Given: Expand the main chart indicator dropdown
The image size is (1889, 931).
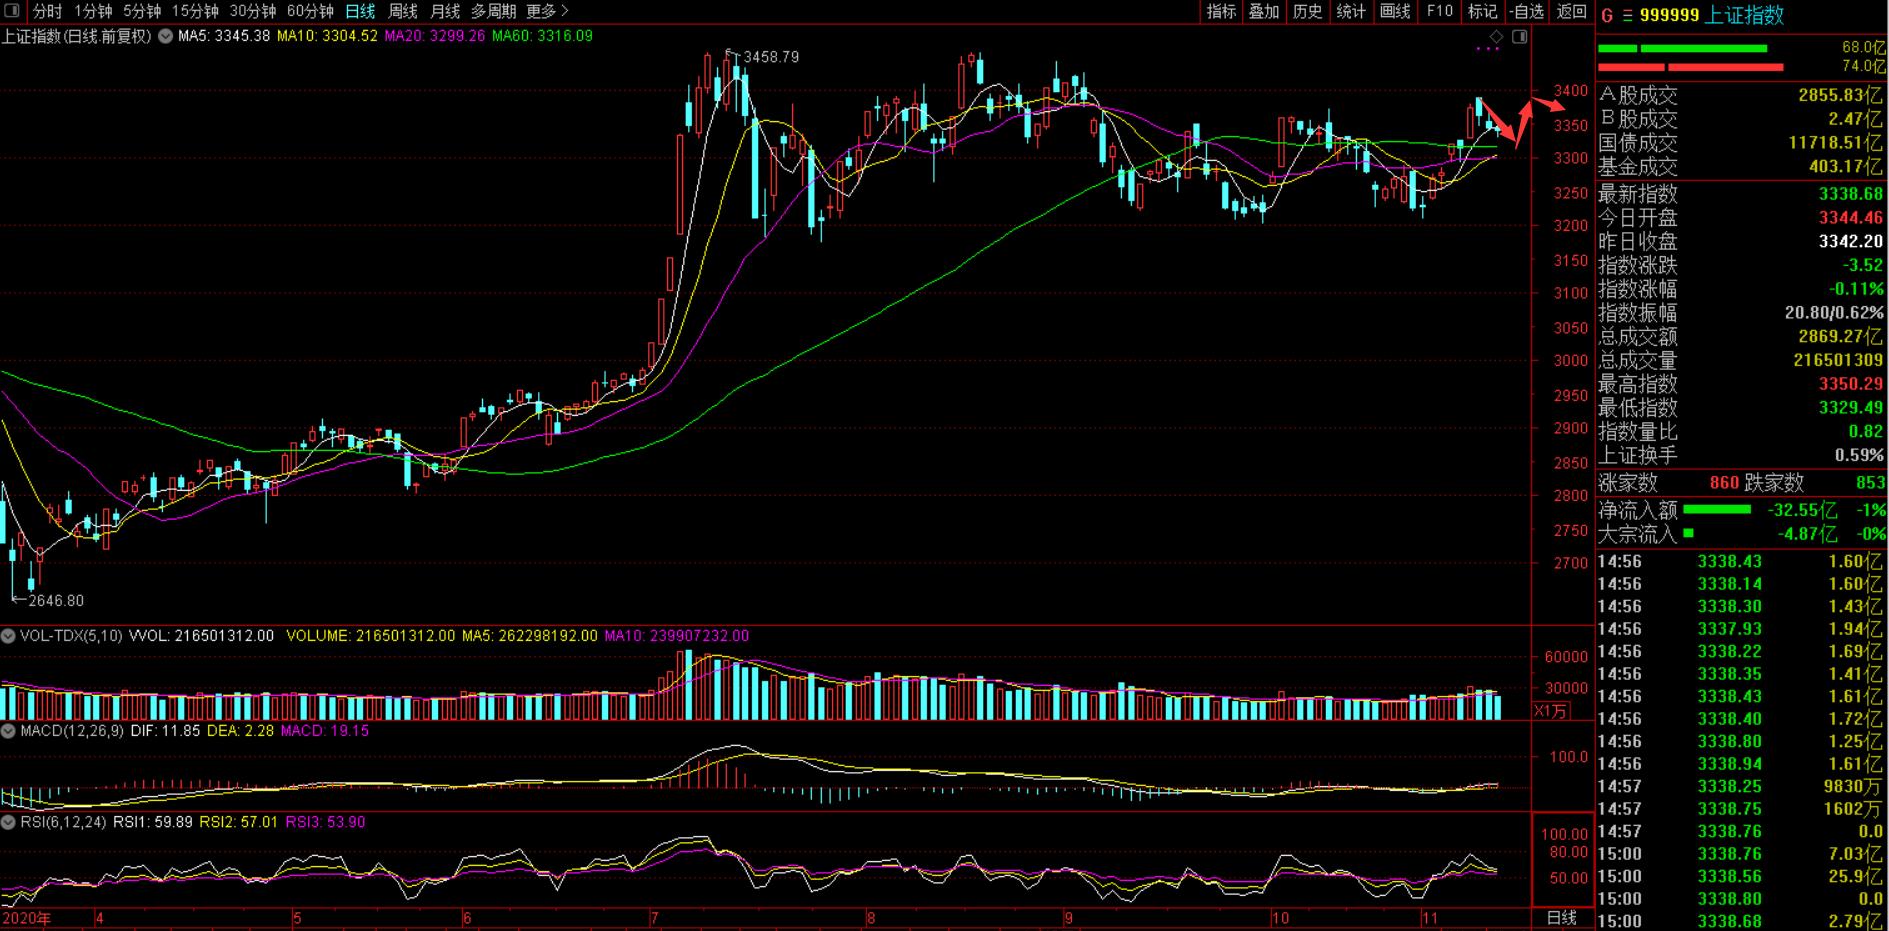Looking at the screenshot, I should pyautogui.click(x=164, y=36).
